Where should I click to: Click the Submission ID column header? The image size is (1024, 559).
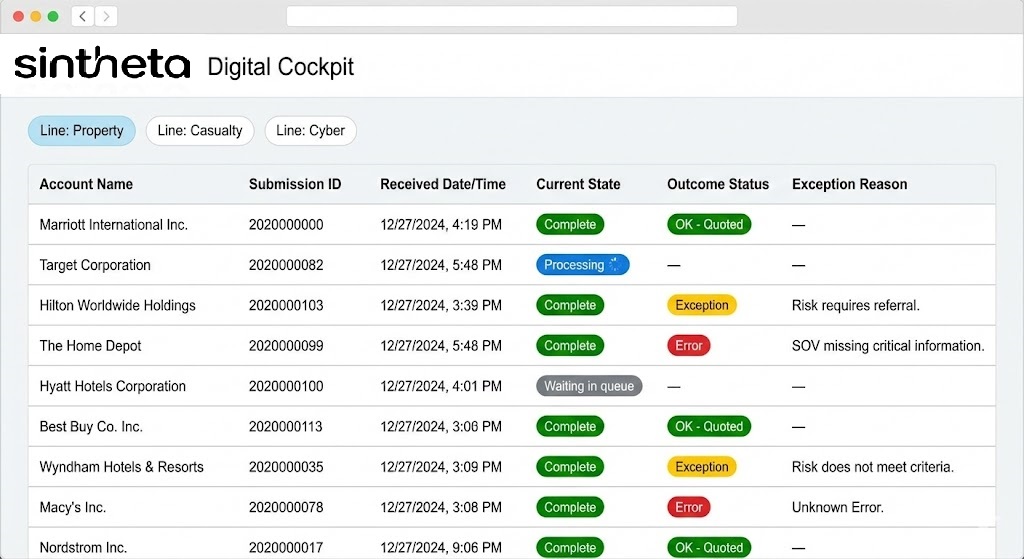coord(295,184)
